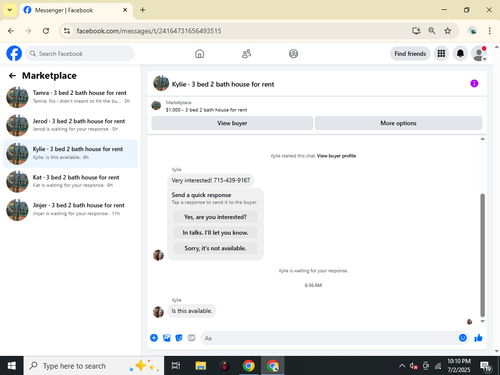Image resolution: width=500 pixels, height=375 pixels.
Task: Click the muted volume tray icon
Action: click(414, 366)
